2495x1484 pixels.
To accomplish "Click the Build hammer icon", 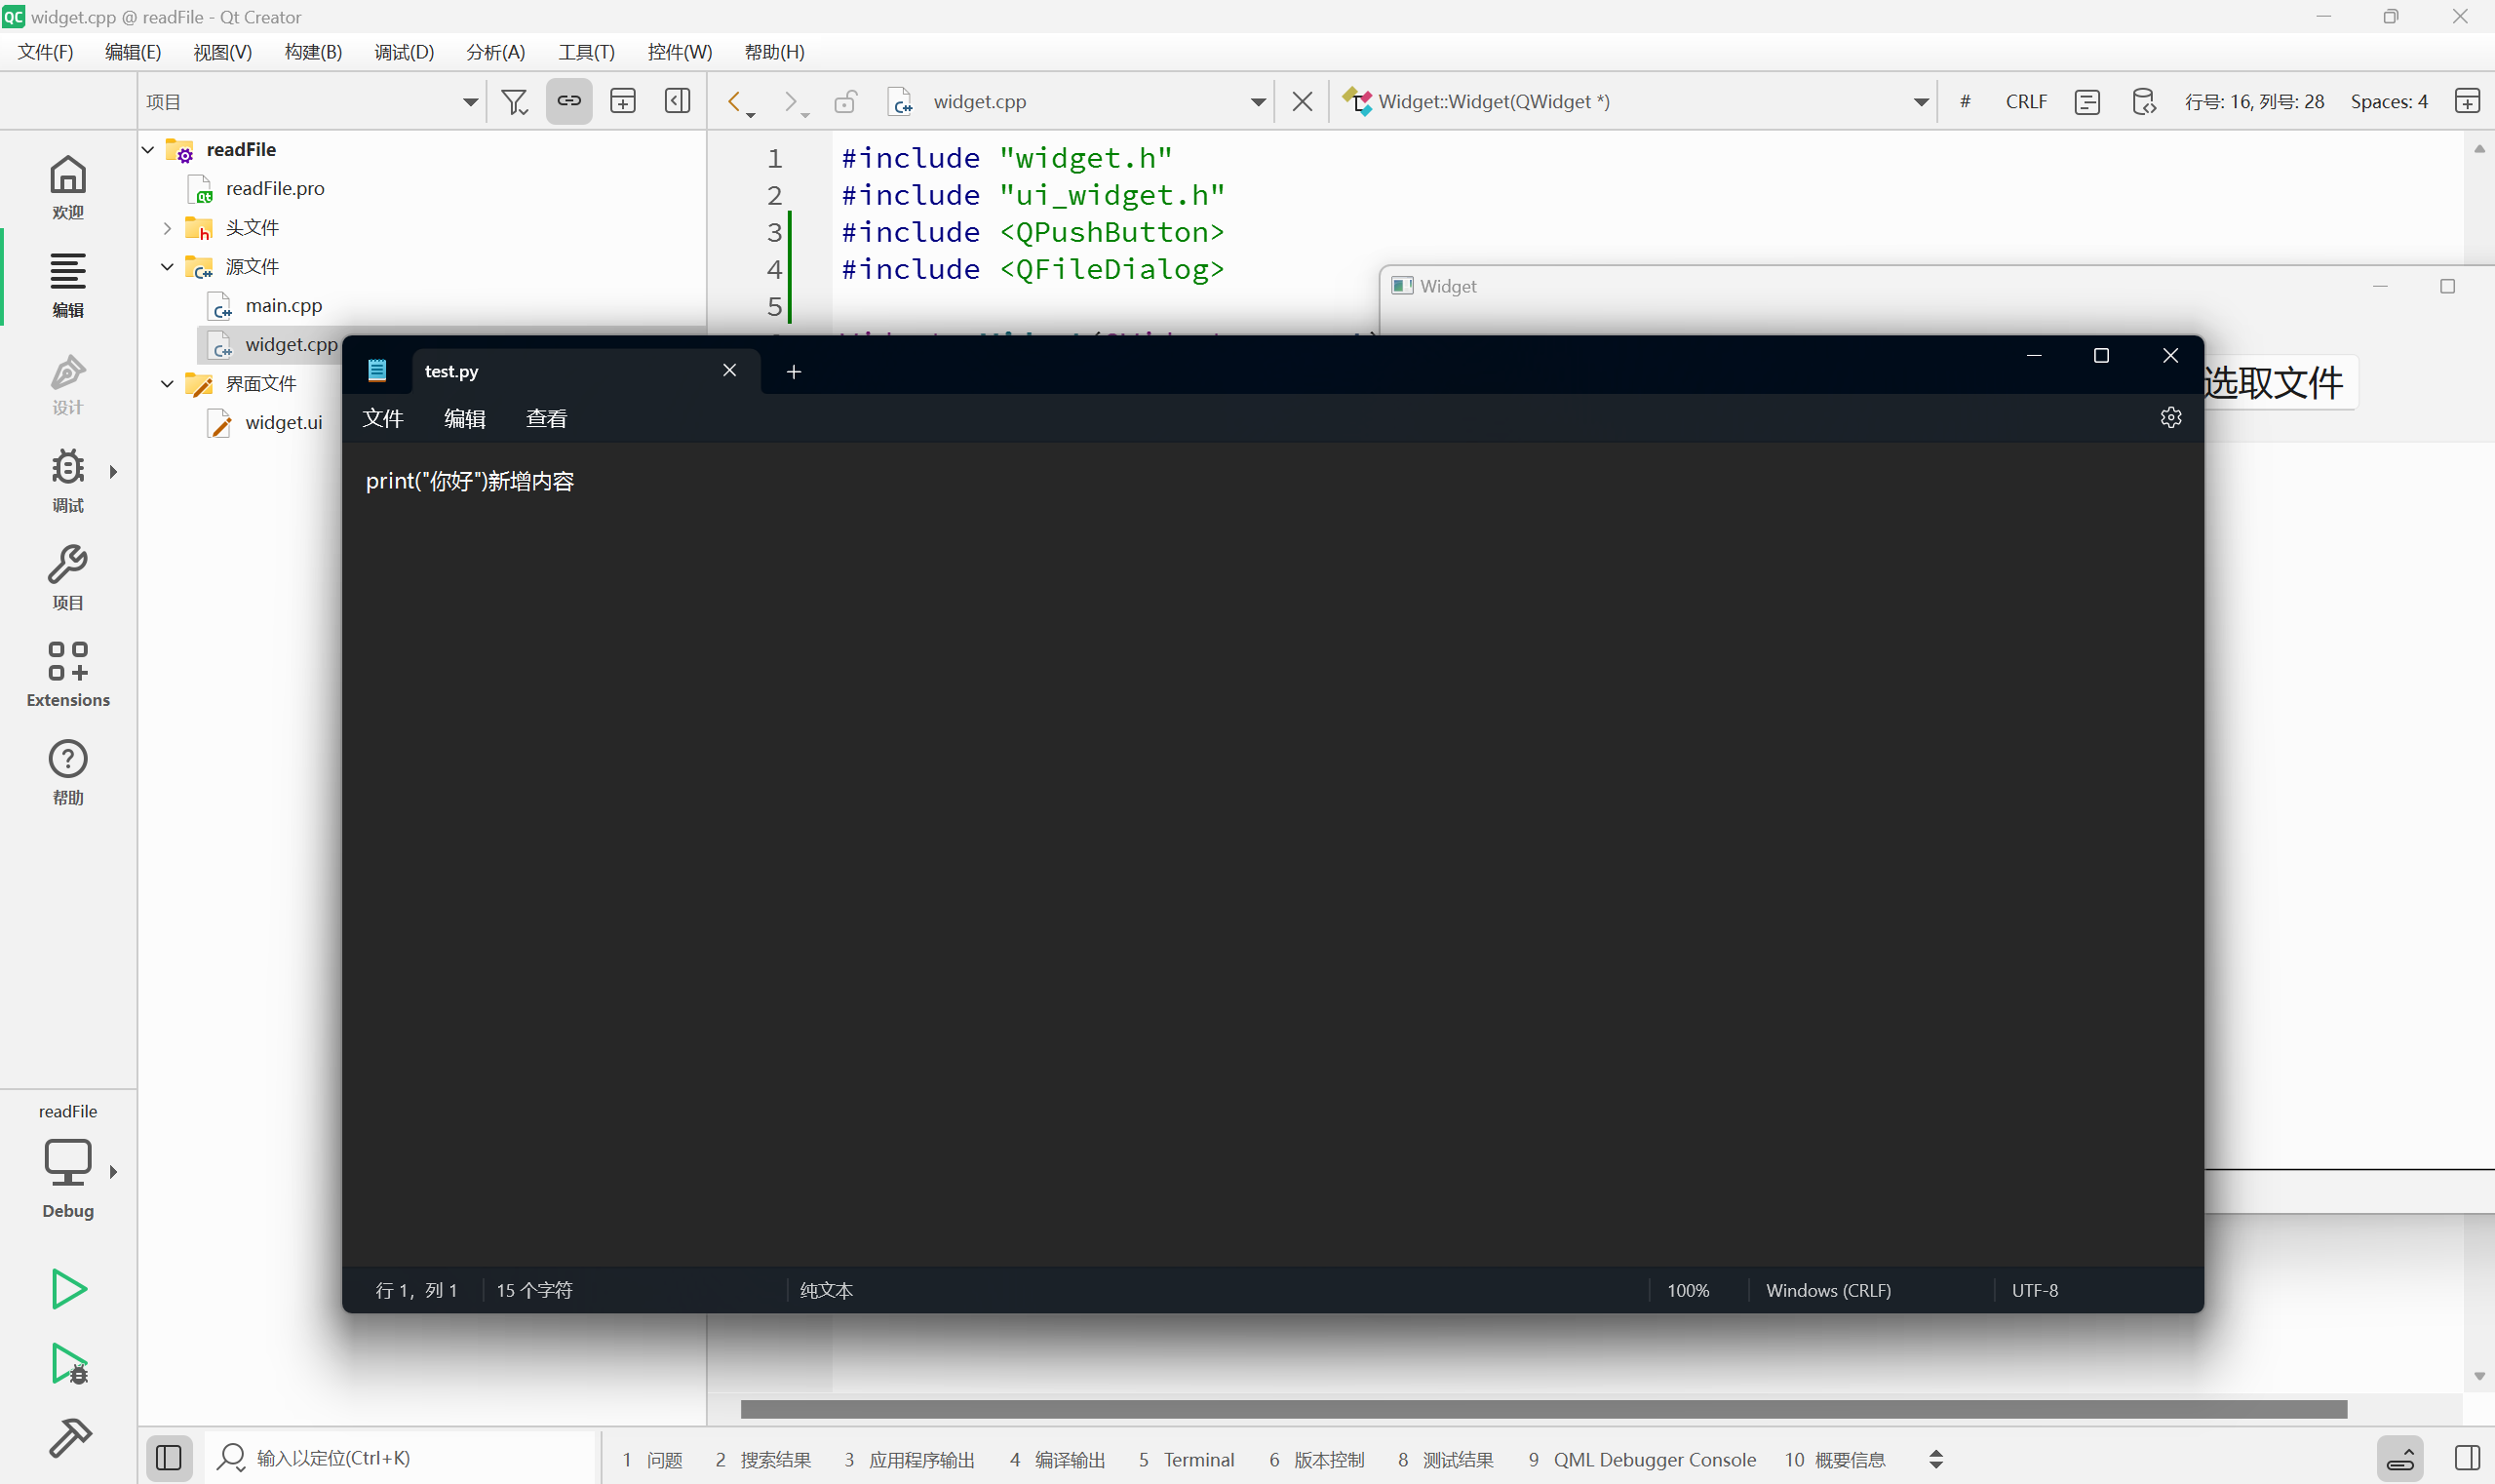I will (x=68, y=1438).
